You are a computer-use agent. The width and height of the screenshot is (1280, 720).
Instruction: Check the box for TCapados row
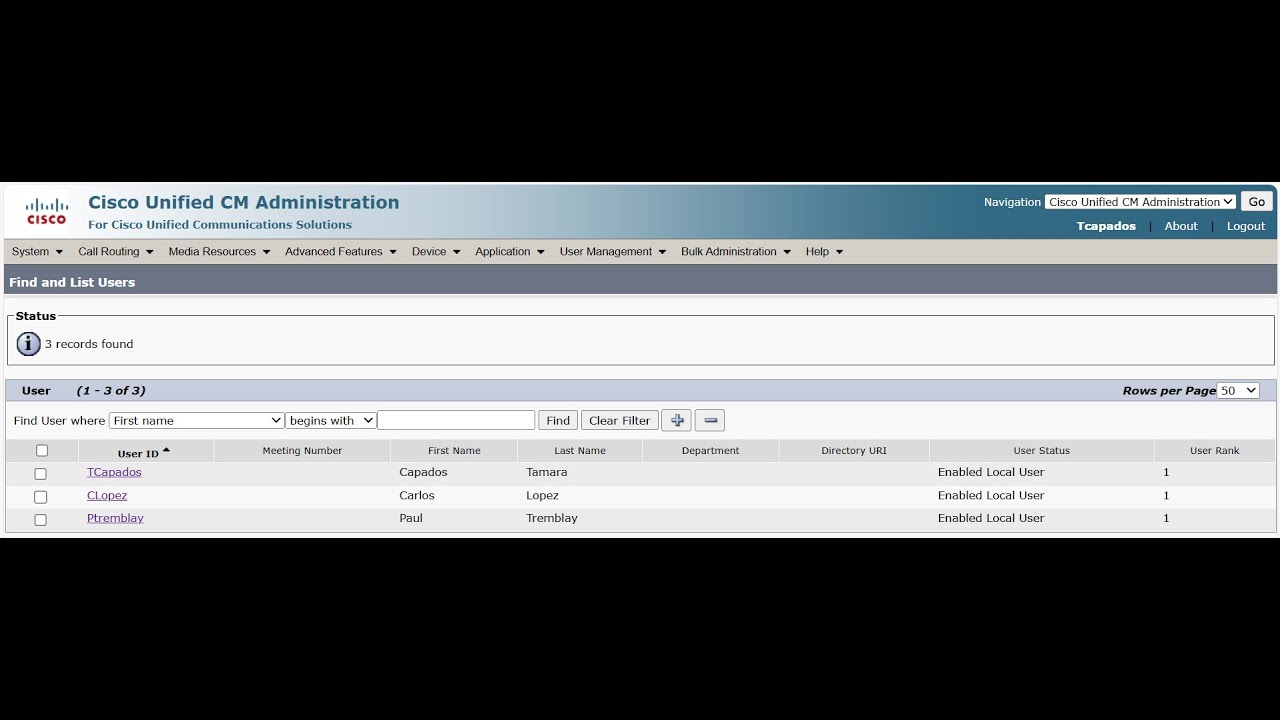tap(41, 474)
